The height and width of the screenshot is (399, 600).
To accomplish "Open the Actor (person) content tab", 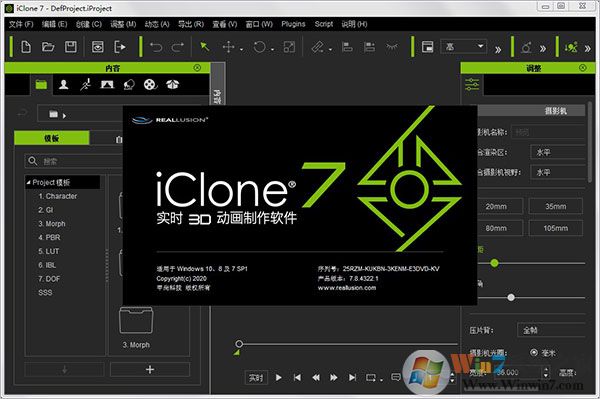I will [x=64, y=85].
